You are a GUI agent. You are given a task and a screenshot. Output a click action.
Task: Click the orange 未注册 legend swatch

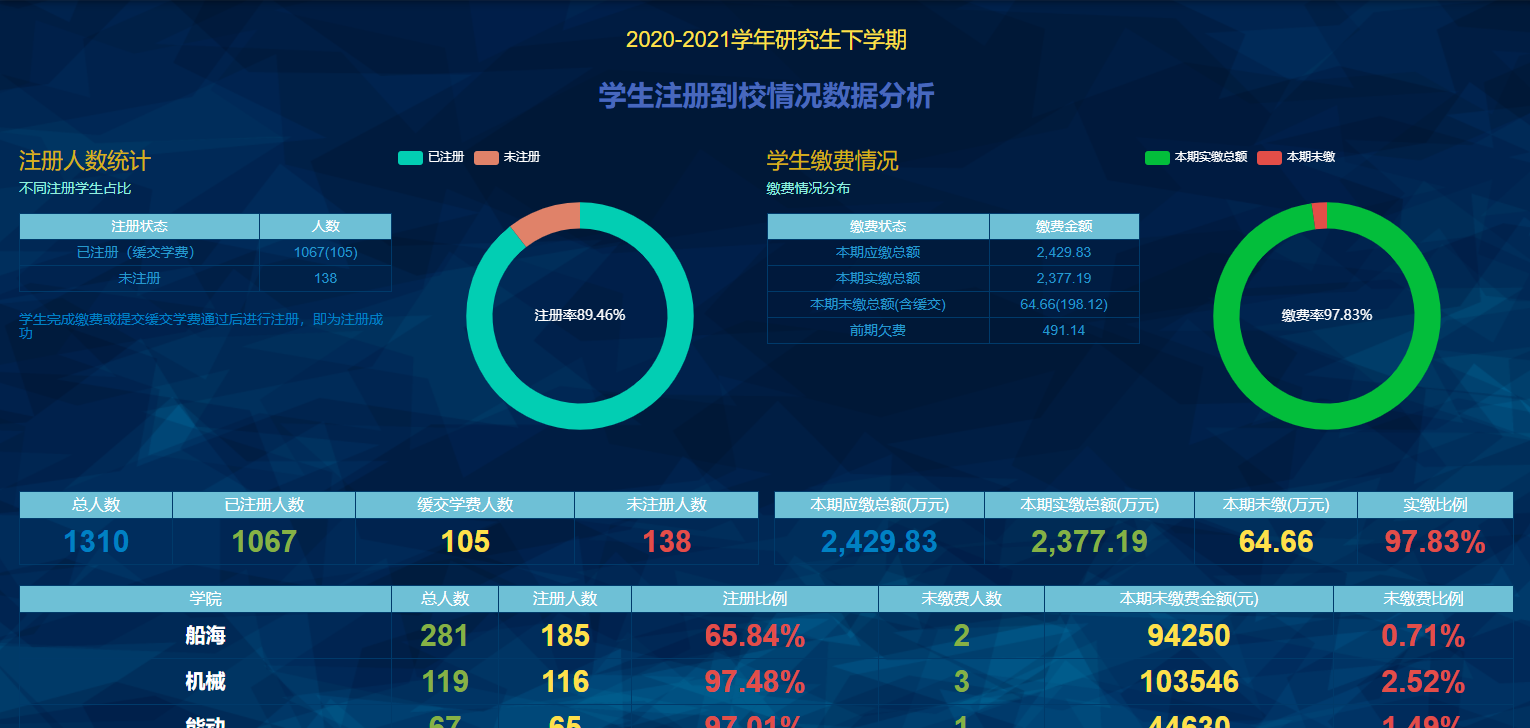point(486,157)
